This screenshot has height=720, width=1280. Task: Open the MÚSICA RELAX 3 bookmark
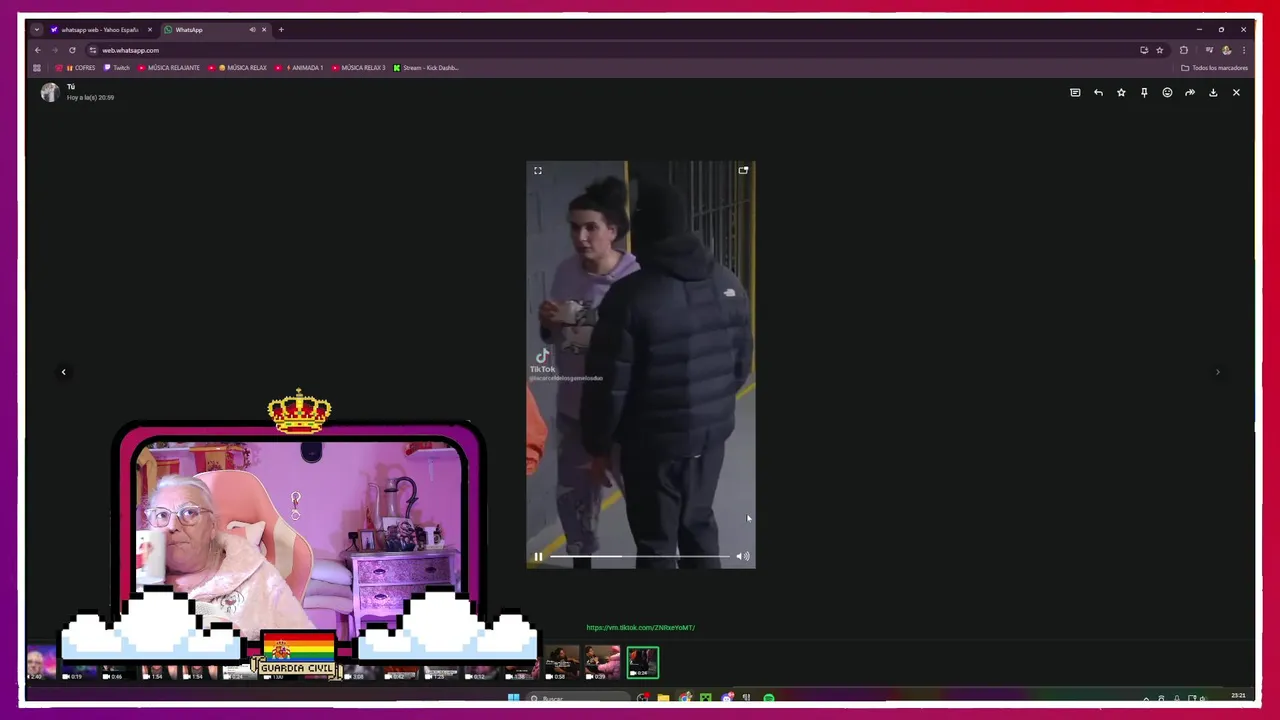[359, 68]
